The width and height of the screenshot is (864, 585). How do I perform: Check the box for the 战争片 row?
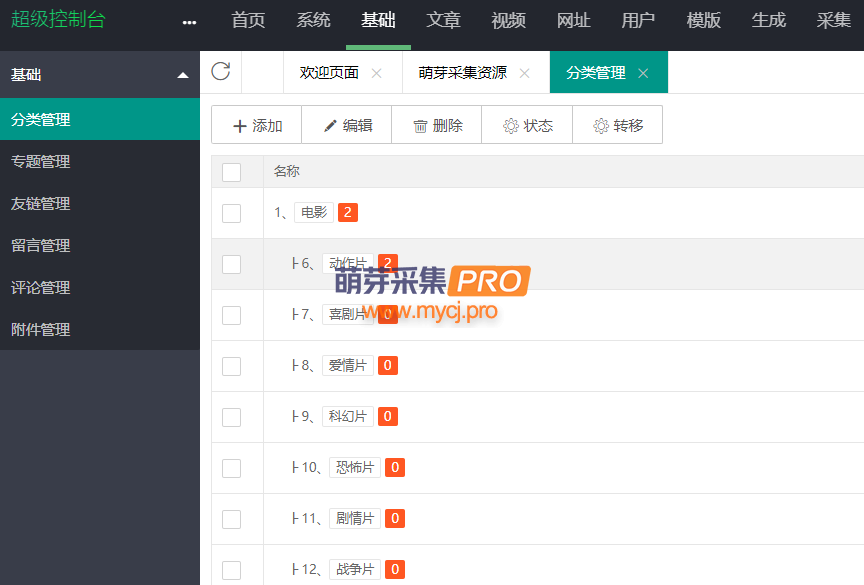click(x=231, y=570)
